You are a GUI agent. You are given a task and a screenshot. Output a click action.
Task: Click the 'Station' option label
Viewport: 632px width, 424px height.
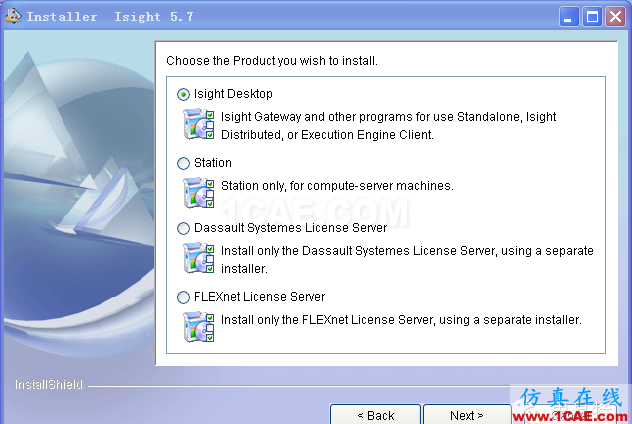[x=213, y=163]
